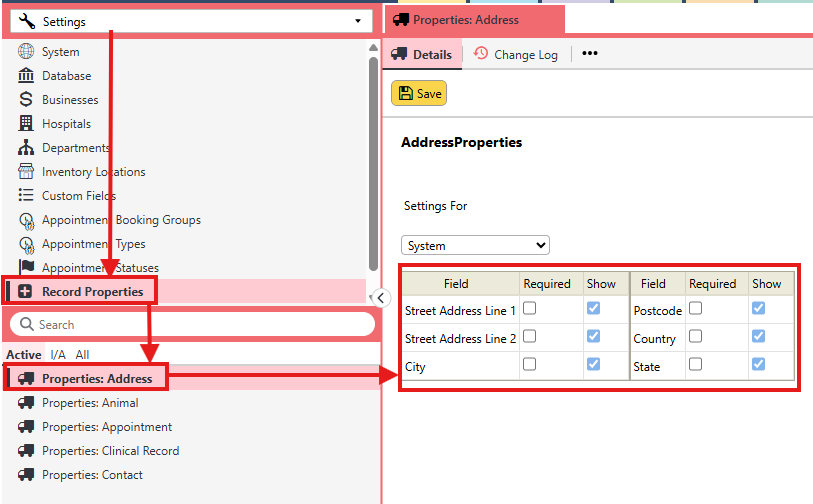Toggle Required checkbox for City
813x504 pixels.
tap(529, 365)
